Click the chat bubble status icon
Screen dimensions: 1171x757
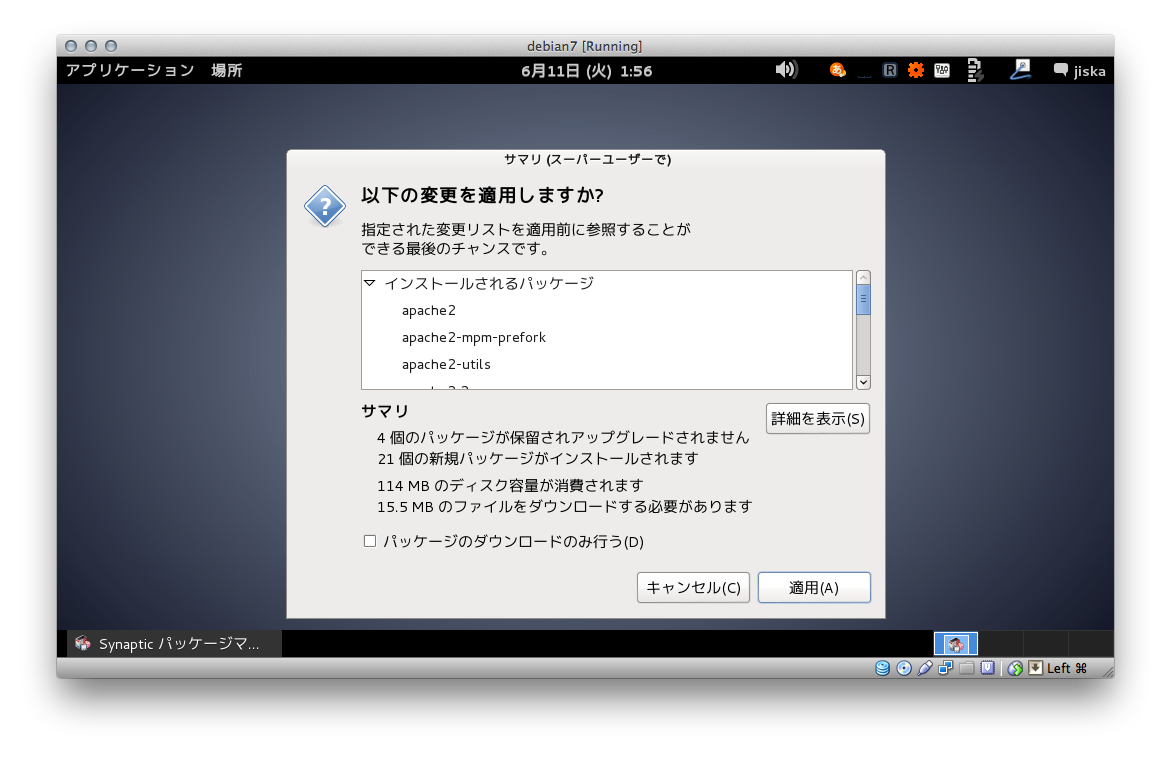(x=1060, y=70)
